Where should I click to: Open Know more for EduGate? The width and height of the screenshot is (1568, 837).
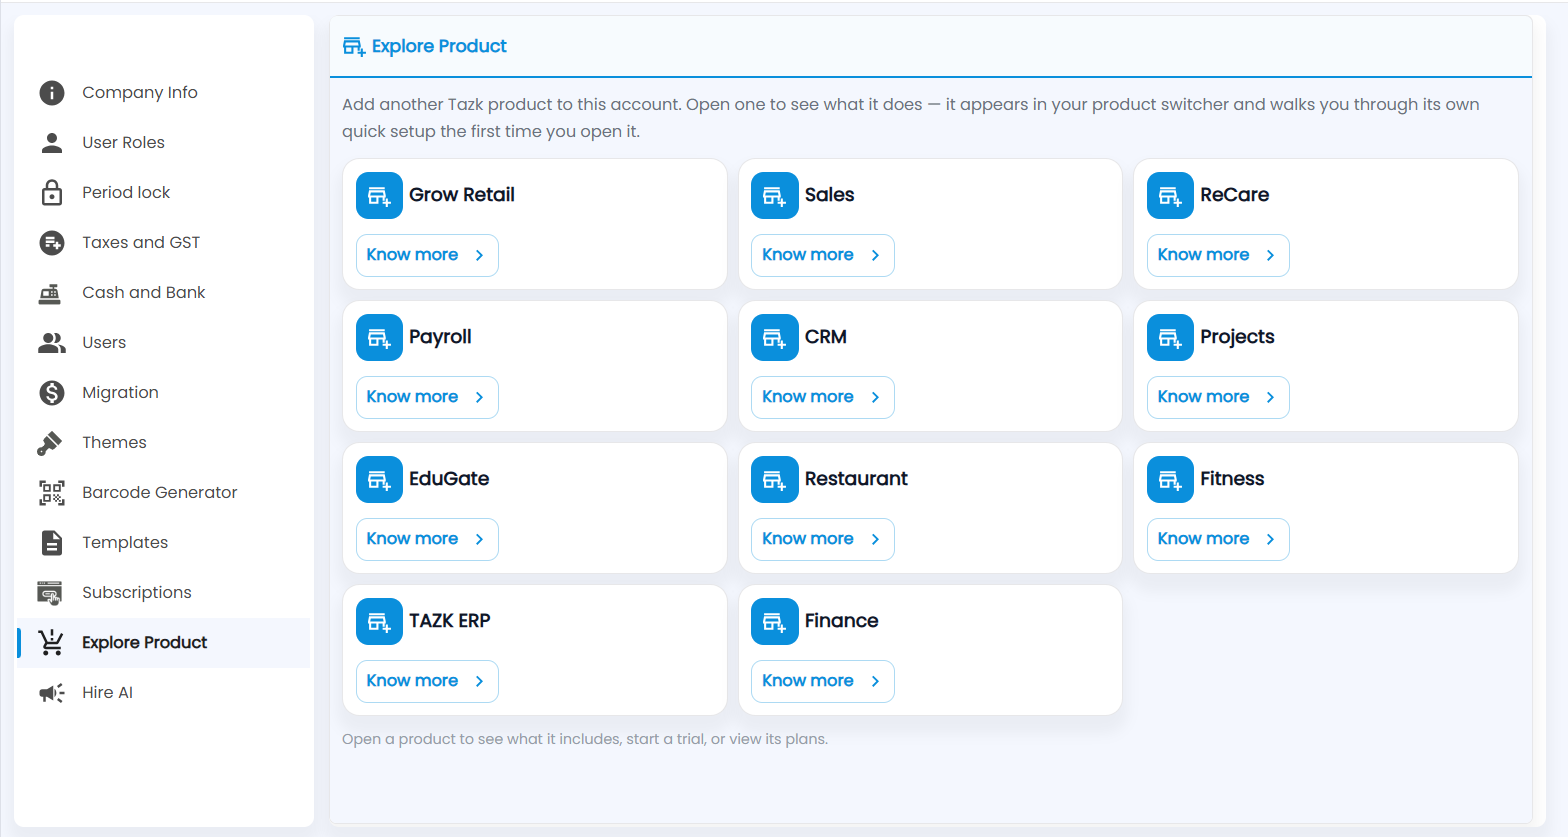pyautogui.click(x=427, y=539)
